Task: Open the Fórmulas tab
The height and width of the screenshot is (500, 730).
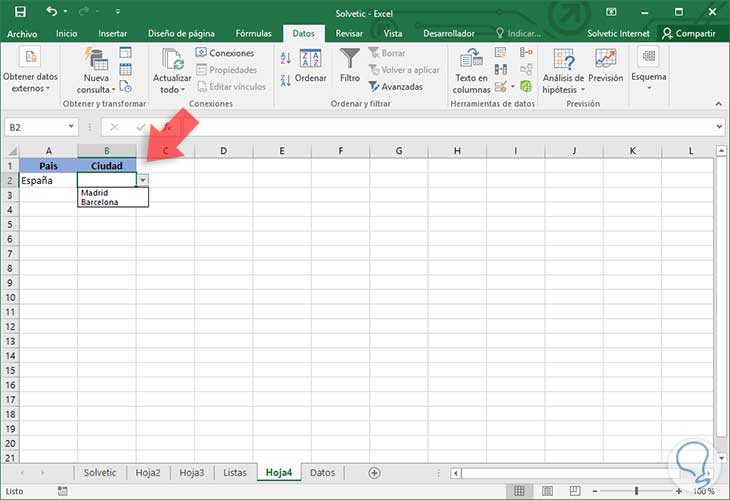Action: click(253, 34)
